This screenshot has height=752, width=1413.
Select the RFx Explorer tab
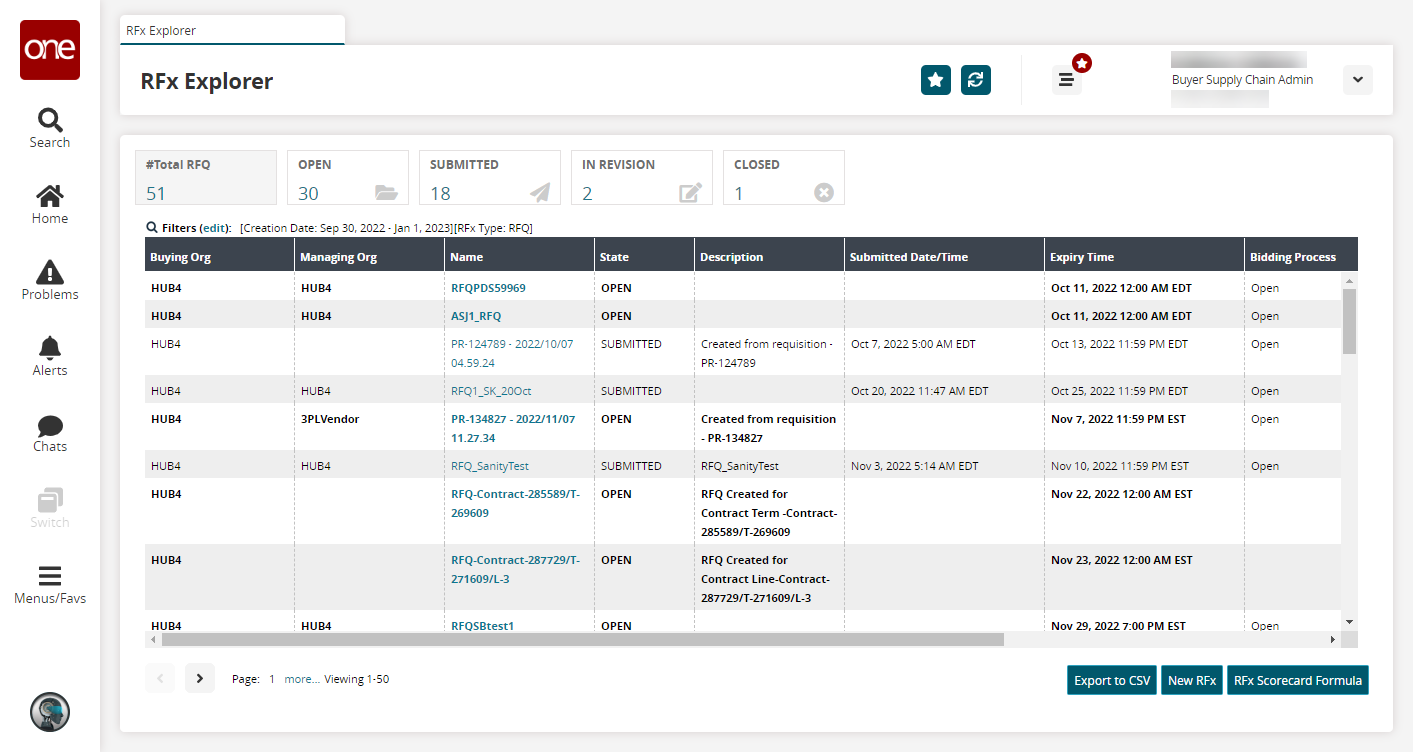232,30
